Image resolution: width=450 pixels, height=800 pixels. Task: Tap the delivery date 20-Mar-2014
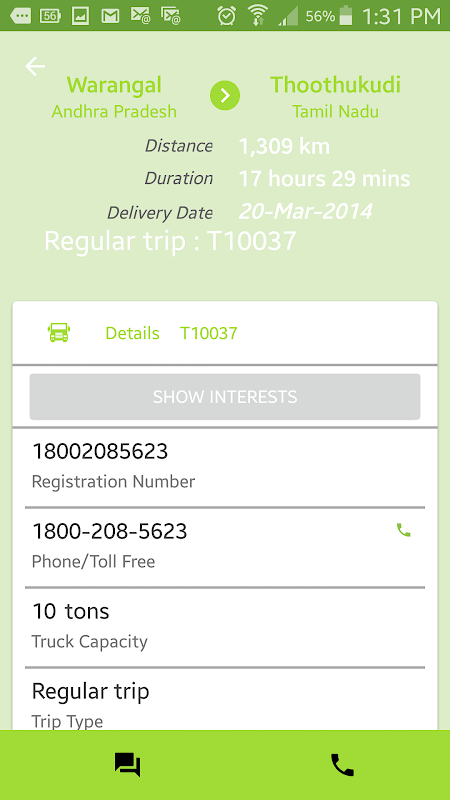pos(306,211)
